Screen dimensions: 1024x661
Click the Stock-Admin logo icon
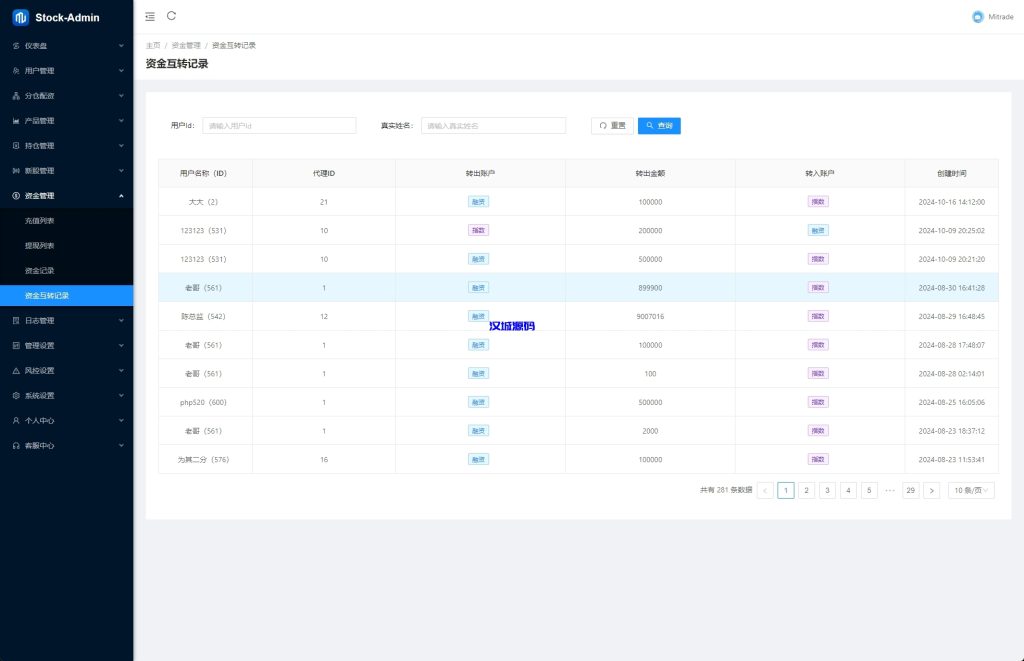click(20, 17)
